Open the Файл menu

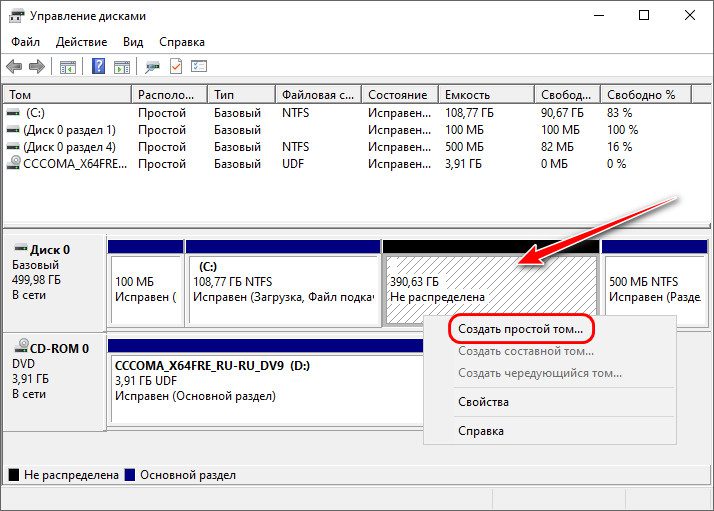coord(26,42)
